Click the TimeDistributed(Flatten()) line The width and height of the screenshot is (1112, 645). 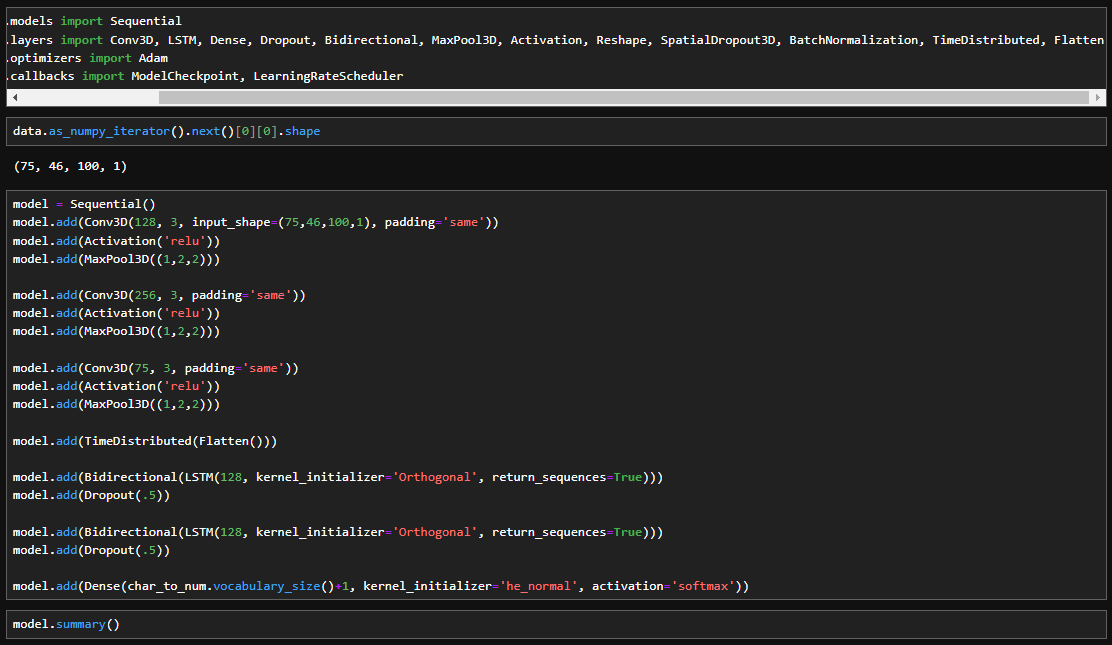coord(144,441)
